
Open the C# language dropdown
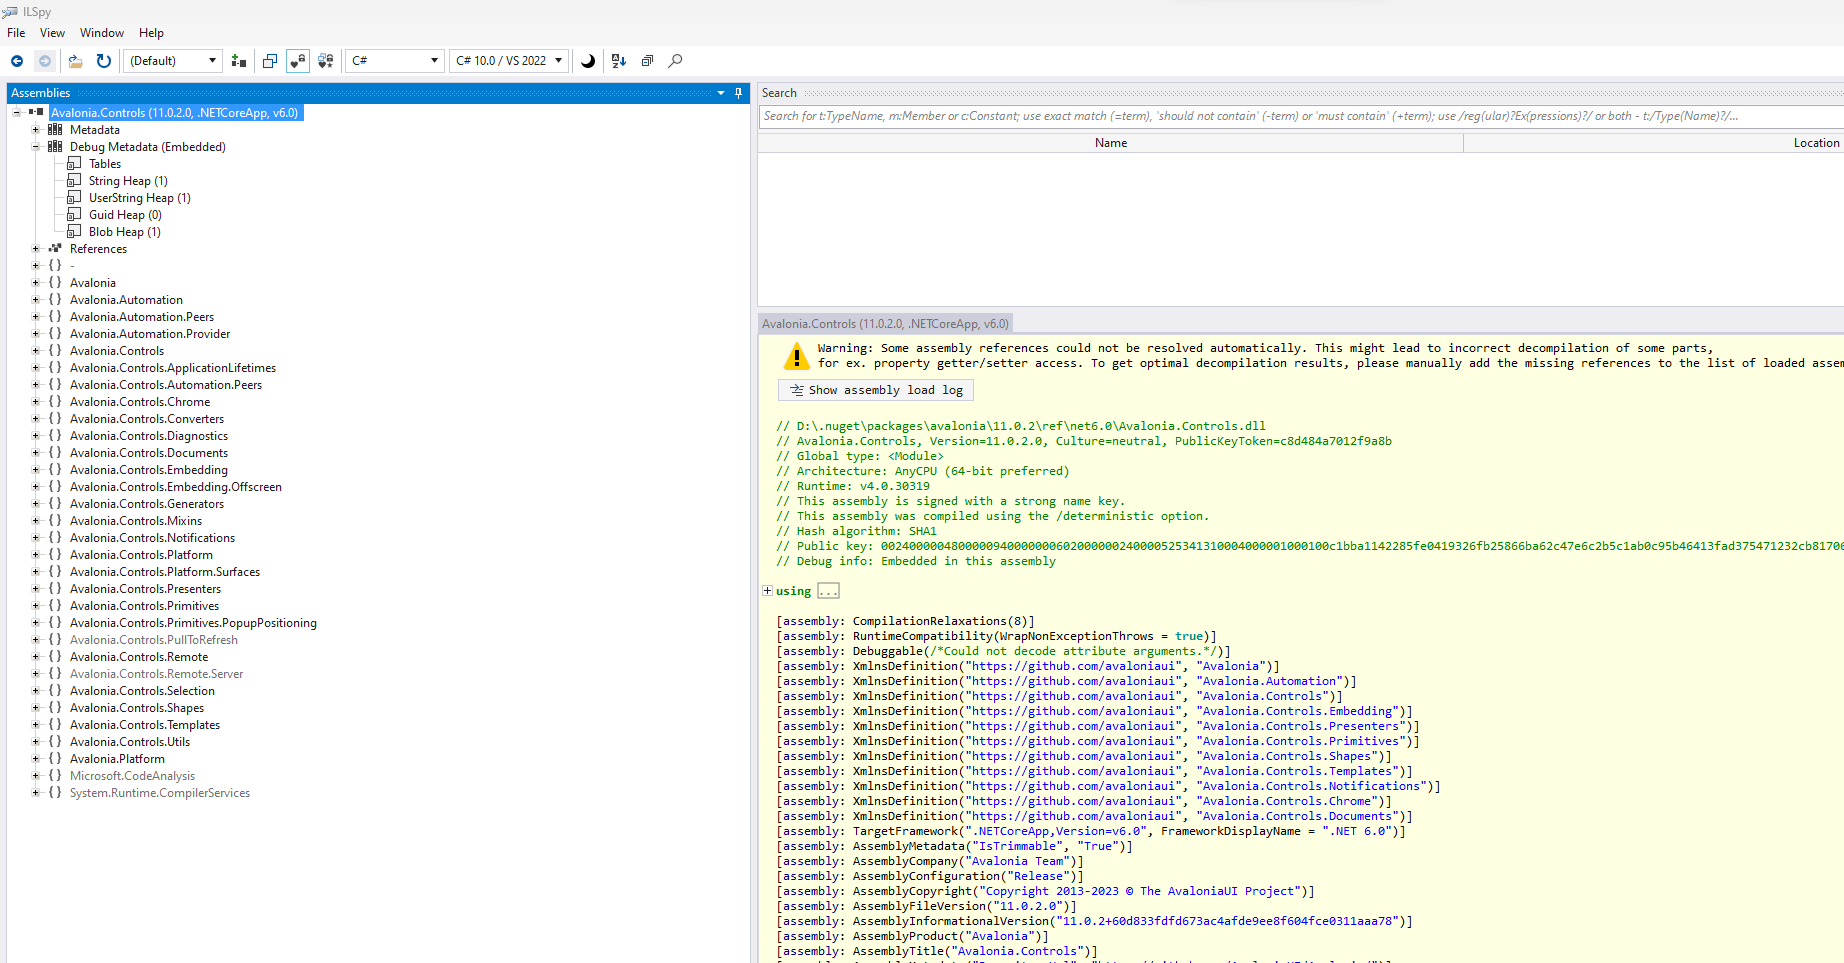tap(395, 61)
